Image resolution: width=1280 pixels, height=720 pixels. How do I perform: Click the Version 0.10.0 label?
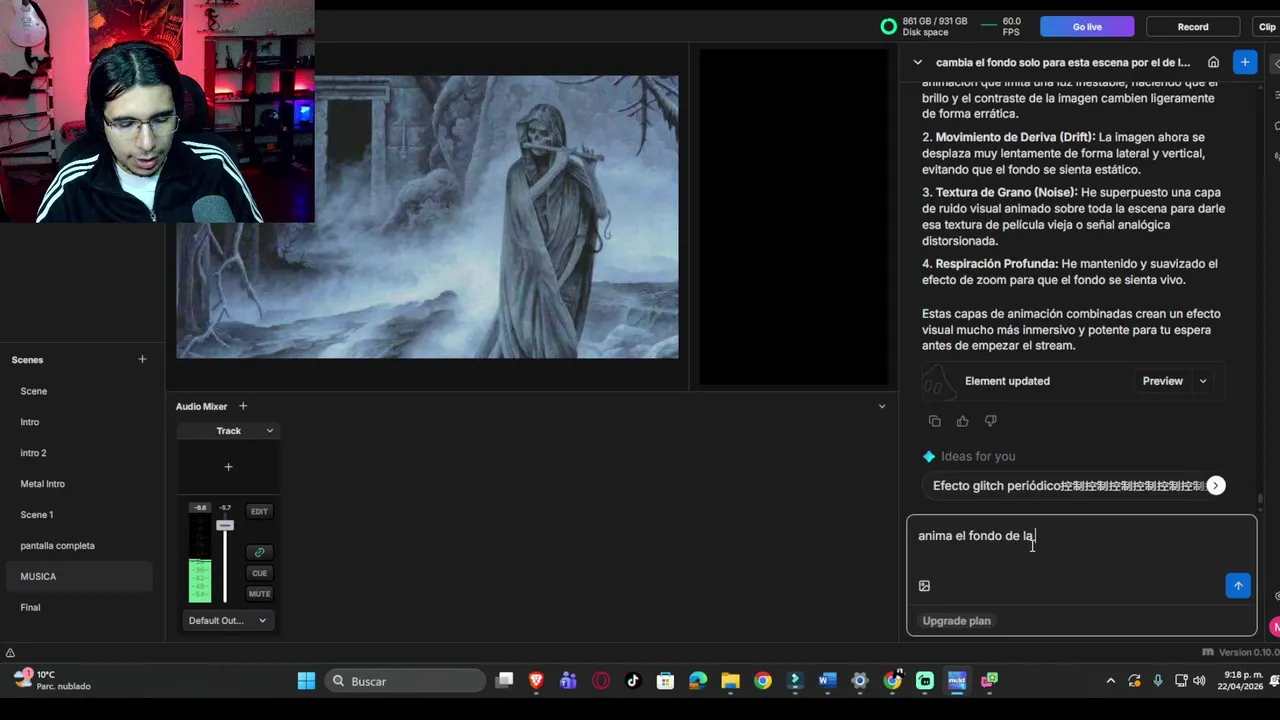coord(1248,652)
